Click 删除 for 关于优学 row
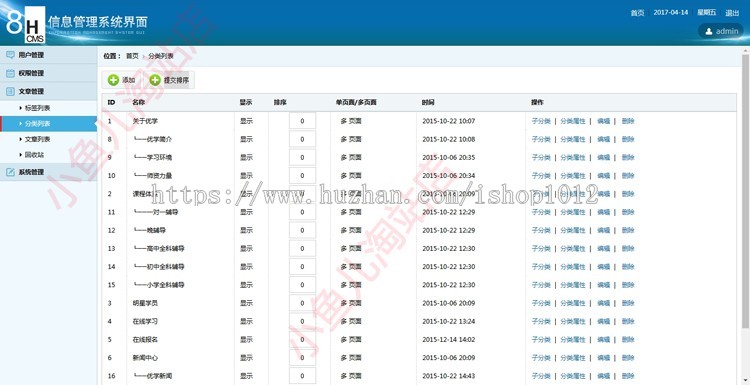The width and height of the screenshot is (750, 385). (x=628, y=121)
